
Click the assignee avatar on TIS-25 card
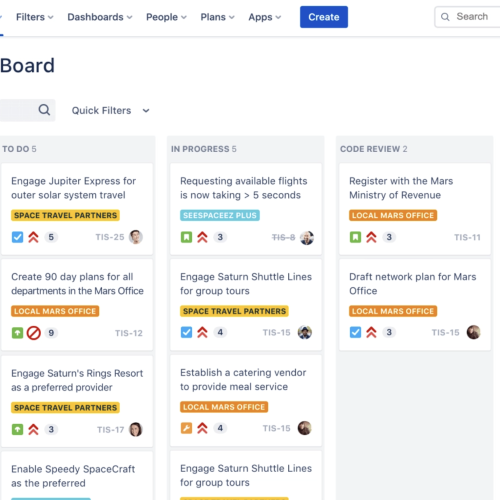(136, 237)
